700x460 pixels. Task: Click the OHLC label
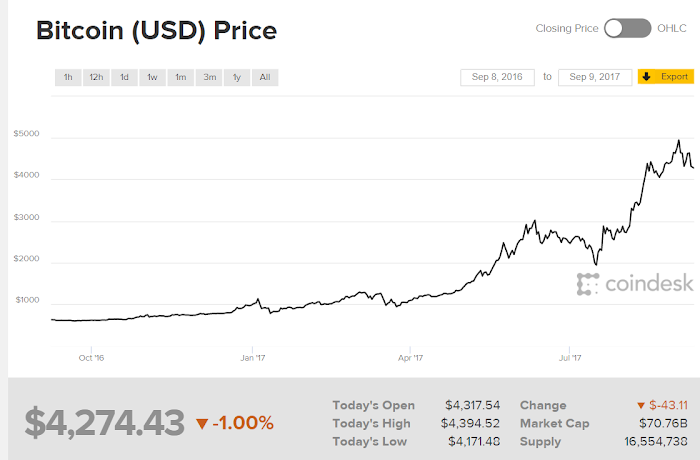671,28
